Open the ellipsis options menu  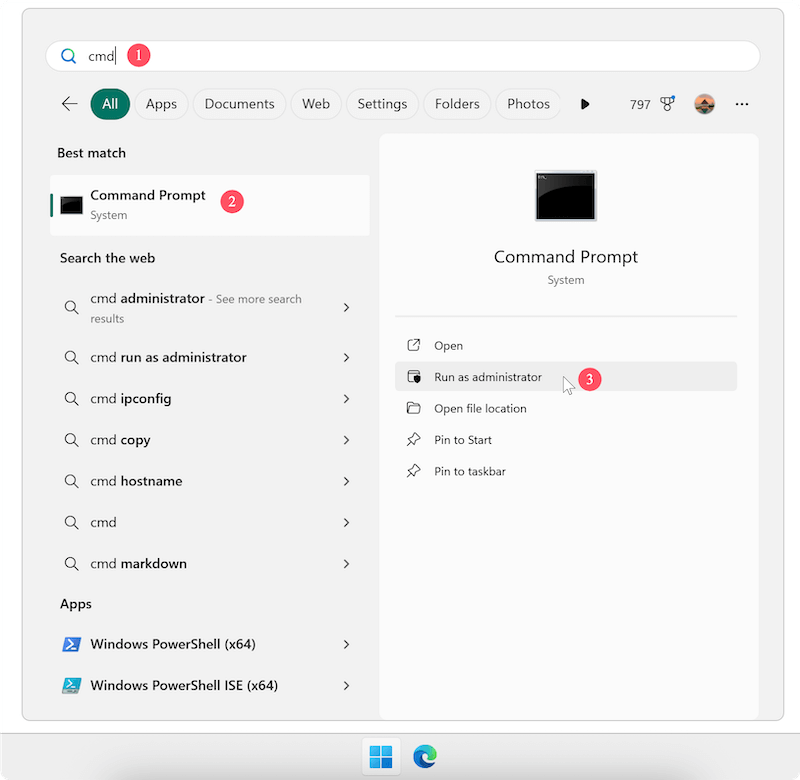pos(741,103)
